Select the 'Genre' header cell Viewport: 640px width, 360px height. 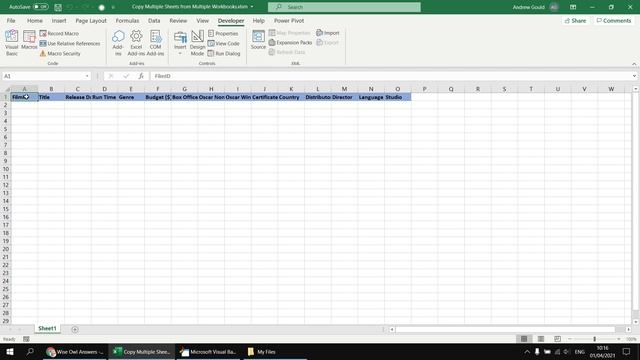tap(131, 97)
